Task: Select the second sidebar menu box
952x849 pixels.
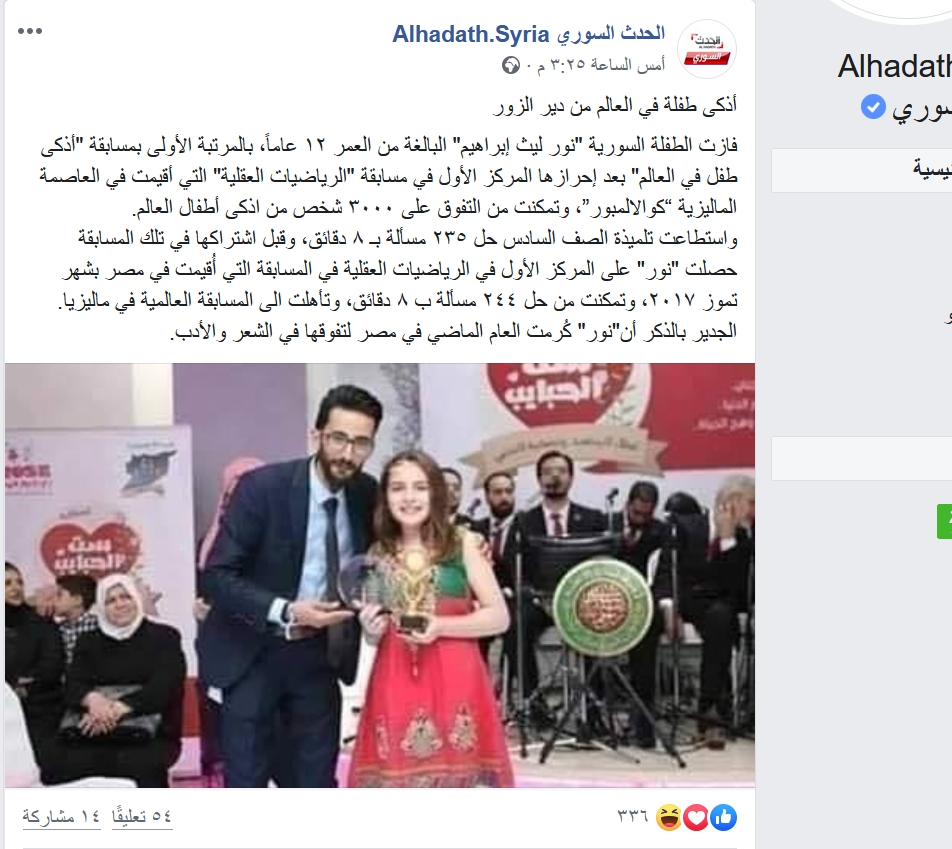Action: [x=862, y=459]
